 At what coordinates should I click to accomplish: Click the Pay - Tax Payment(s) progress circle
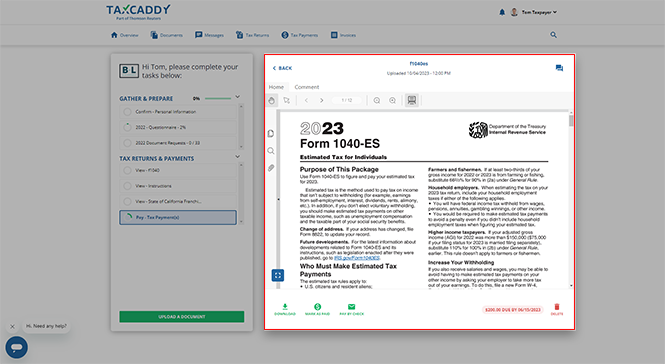[x=127, y=217]
